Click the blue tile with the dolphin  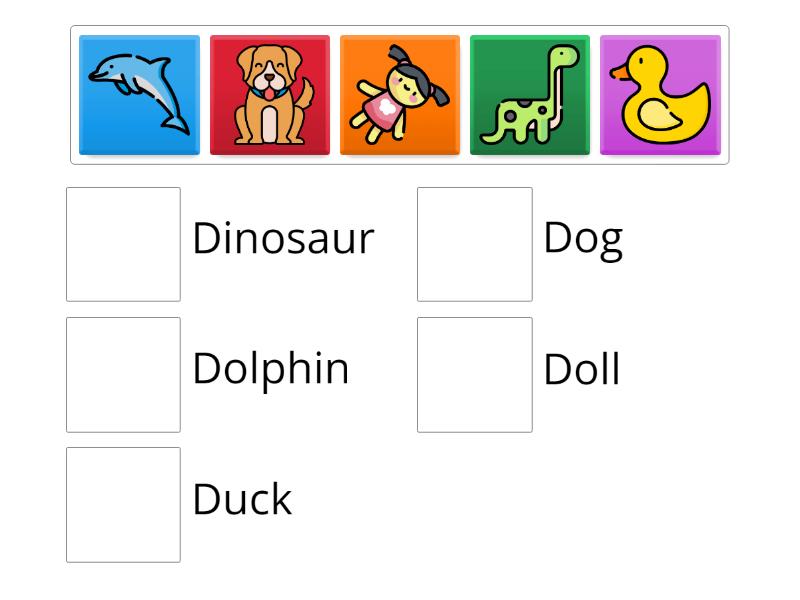point(138,95)
